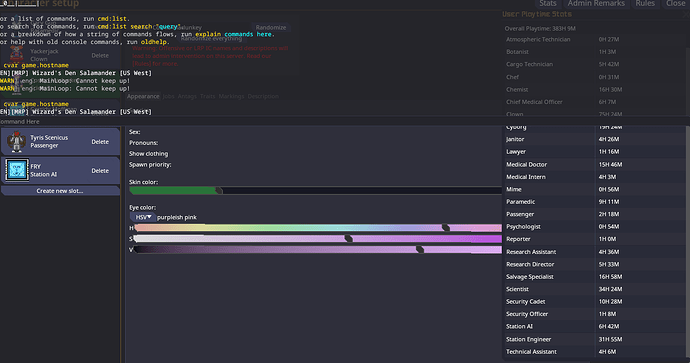Click the 'Spawn priority:' label
The width and height of the screenshot is (690, 363).
[x=150, y=165]
